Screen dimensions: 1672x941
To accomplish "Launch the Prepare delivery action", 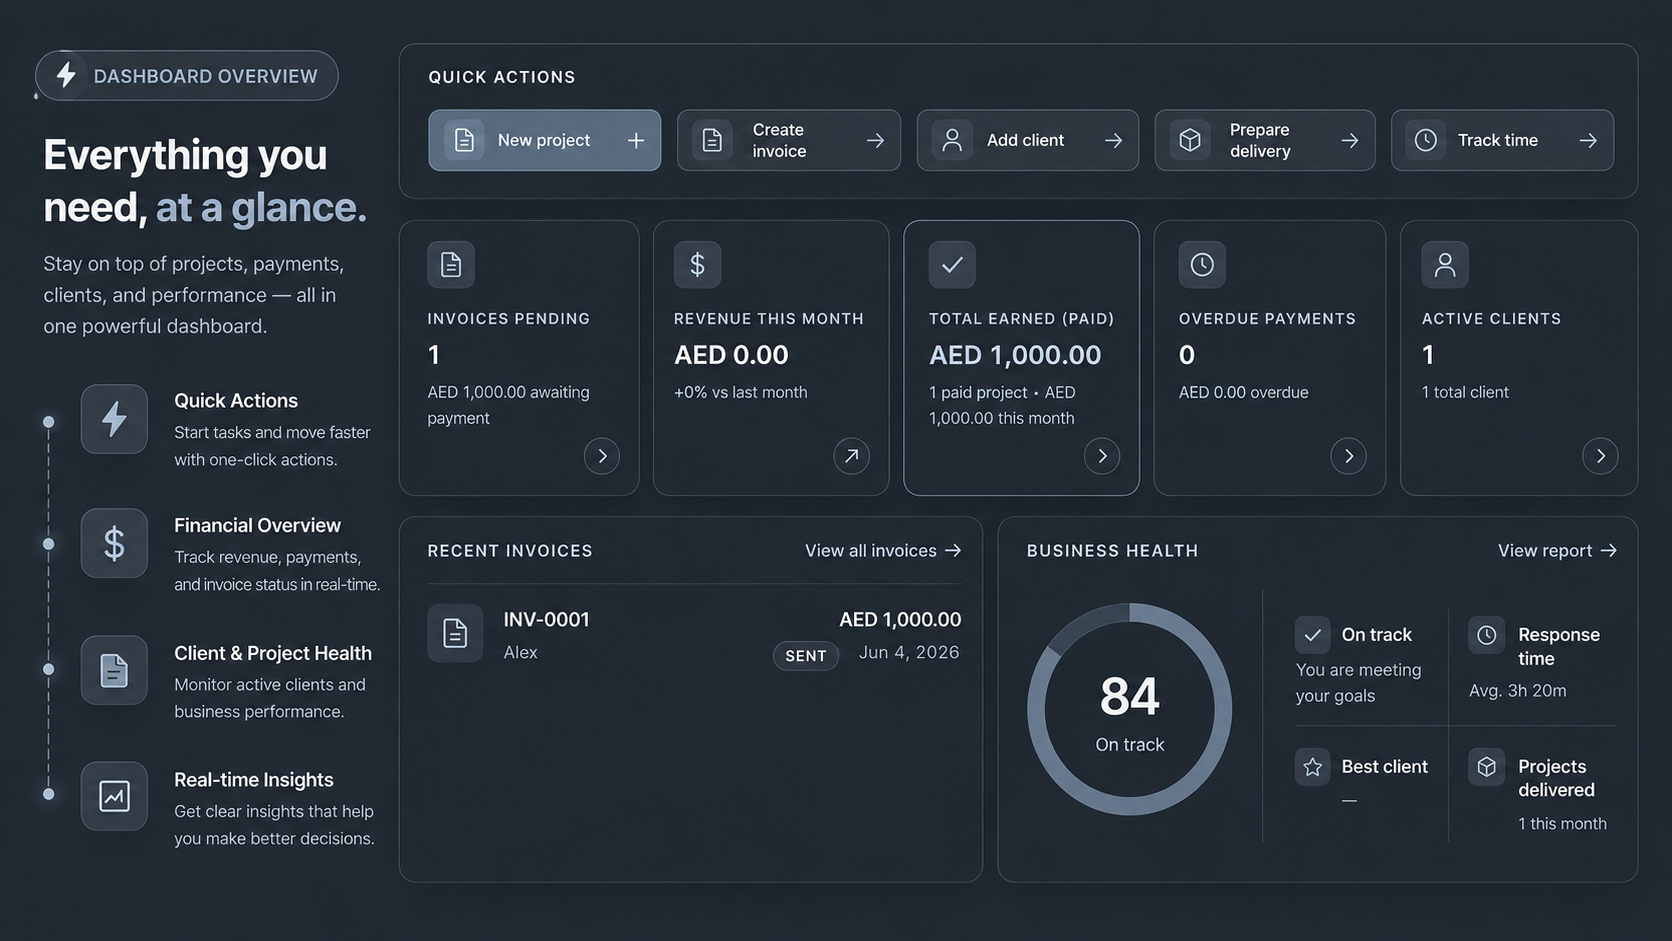I will point(1265,140).
